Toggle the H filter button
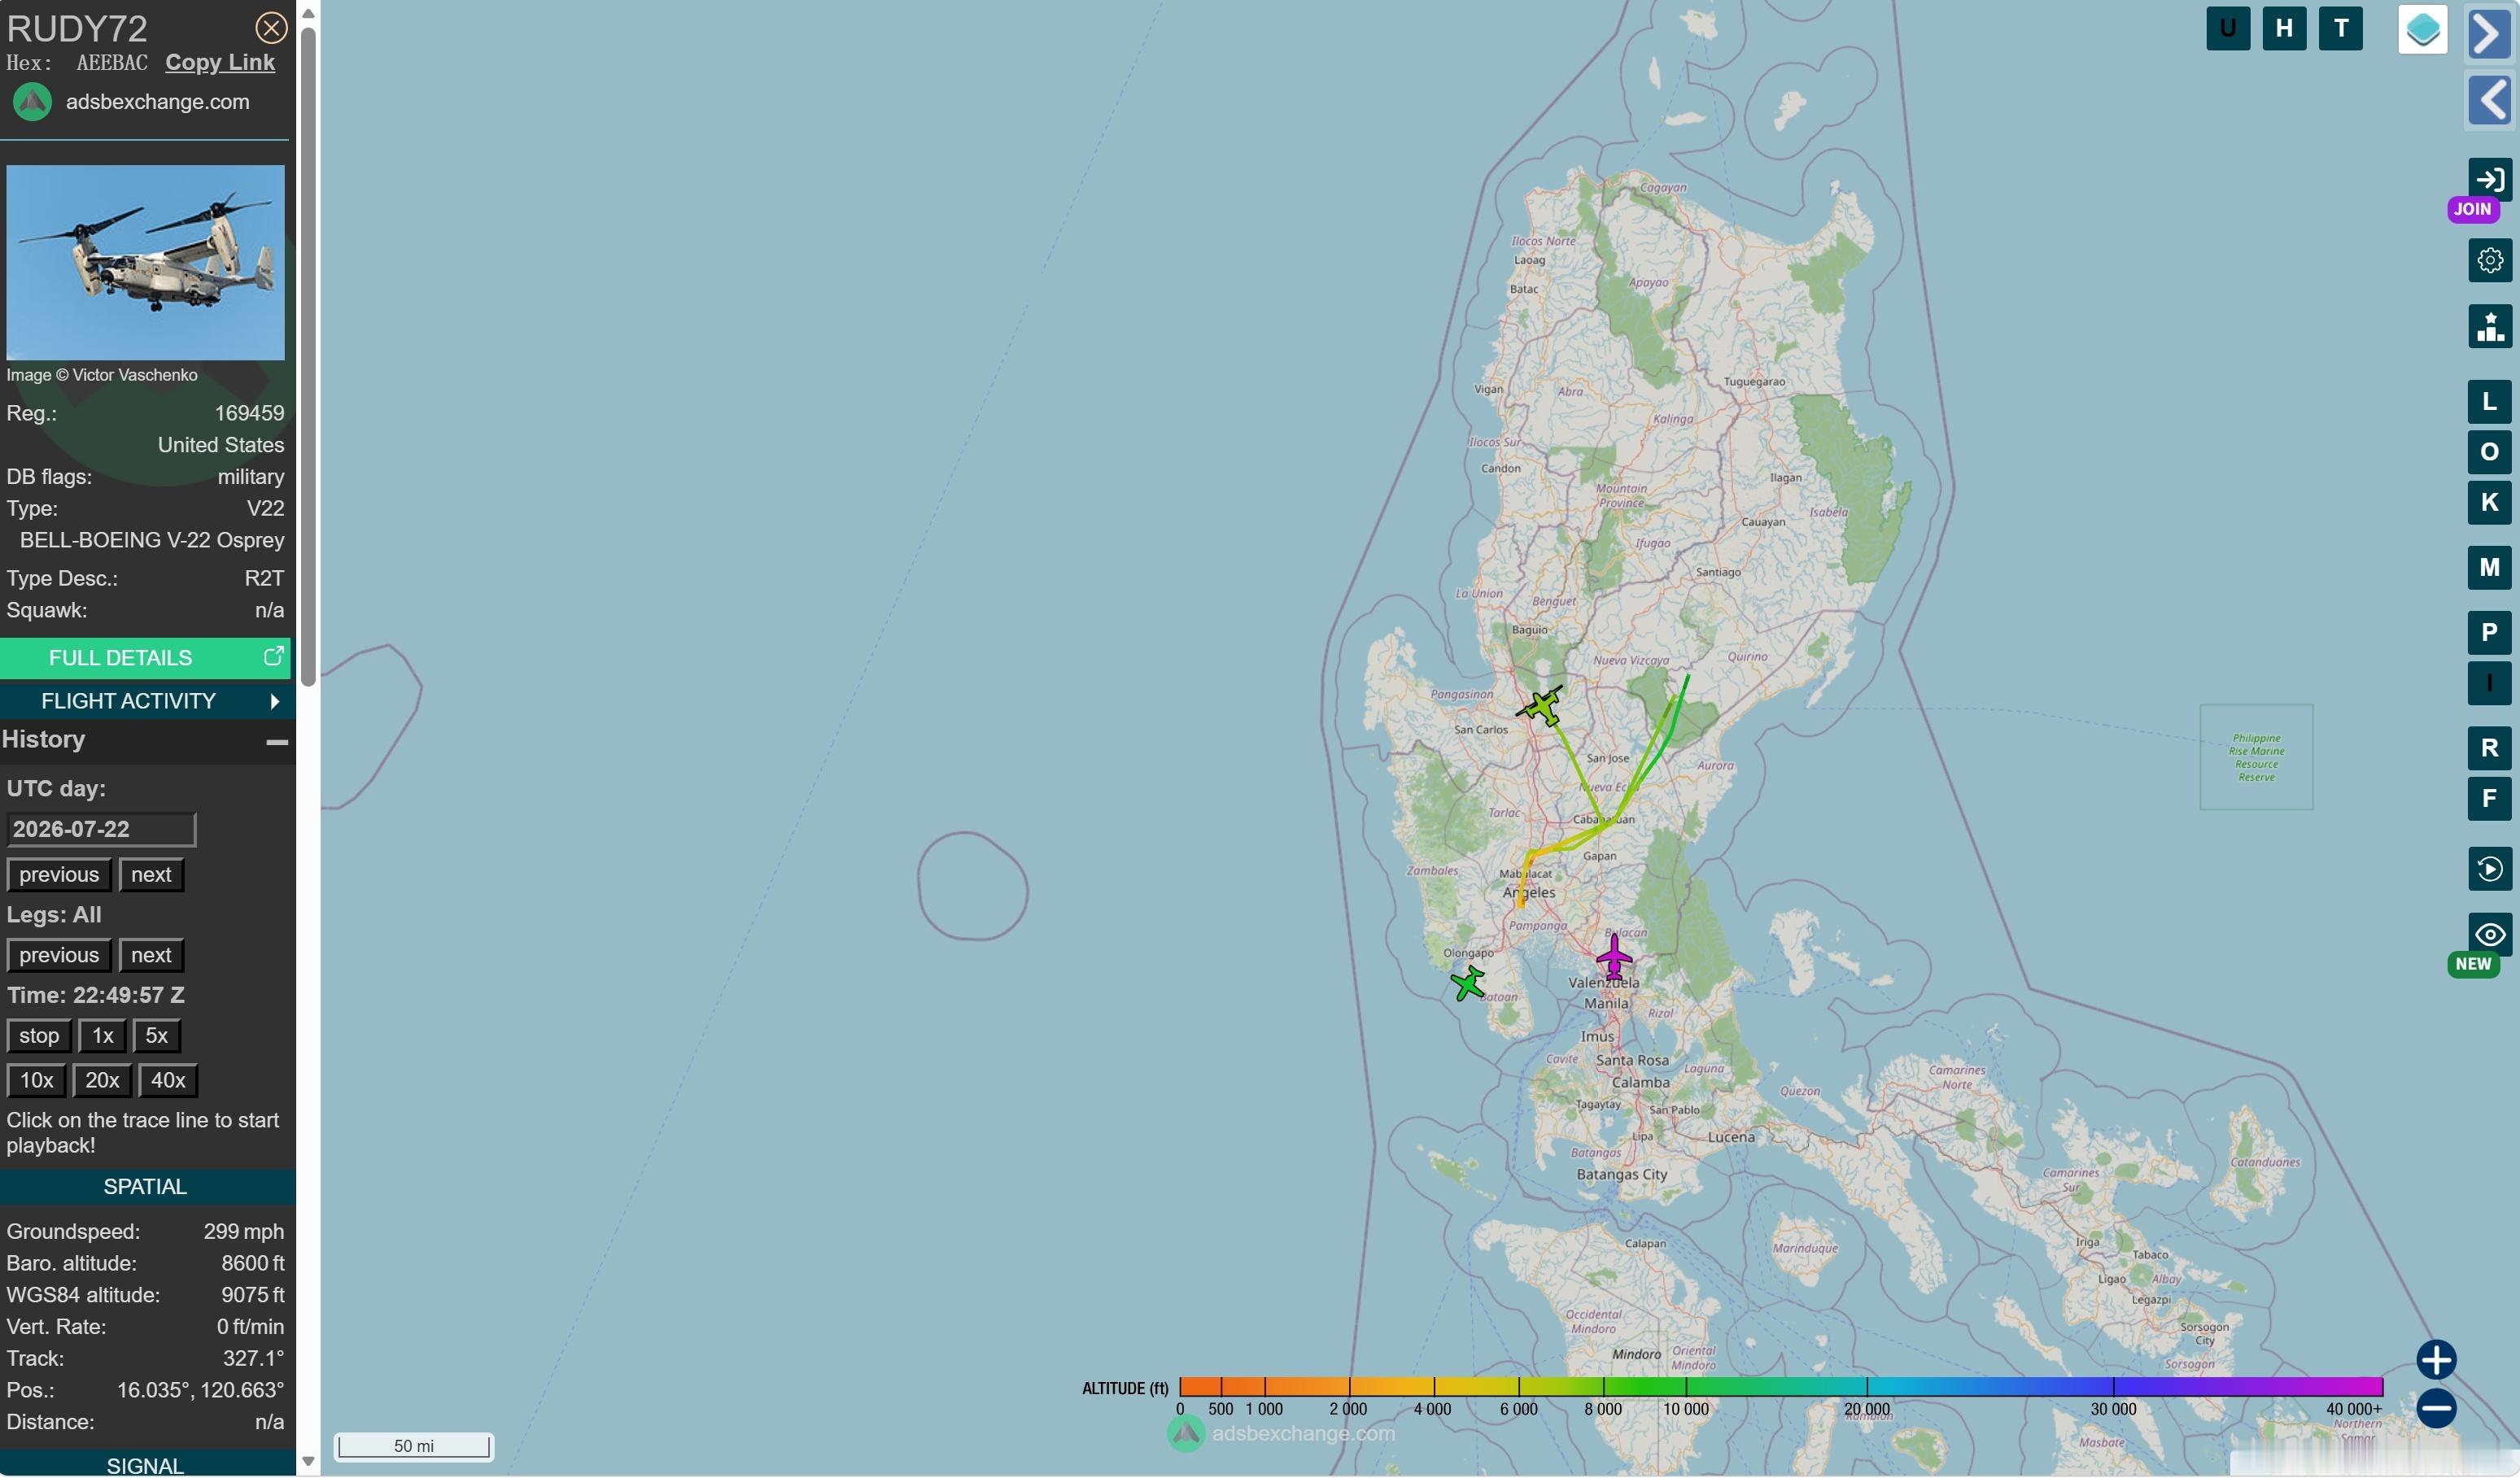This screenshot has width=2520, height=1478. point(2284,28)
